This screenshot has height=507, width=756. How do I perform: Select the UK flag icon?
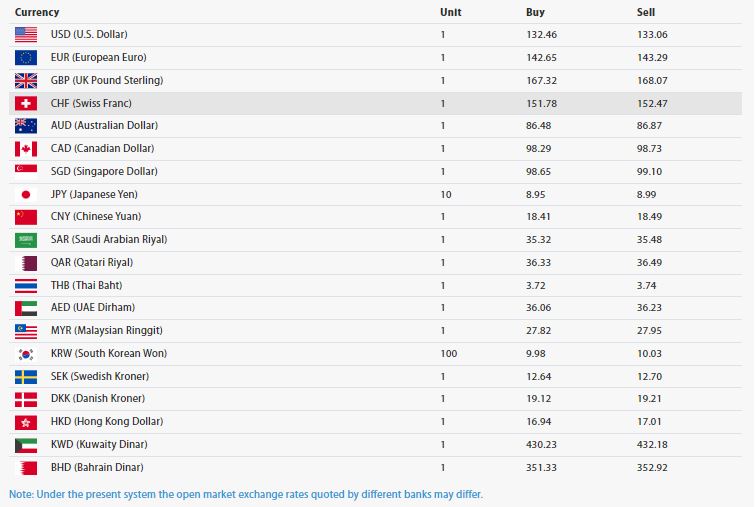(x=26, y=80)
